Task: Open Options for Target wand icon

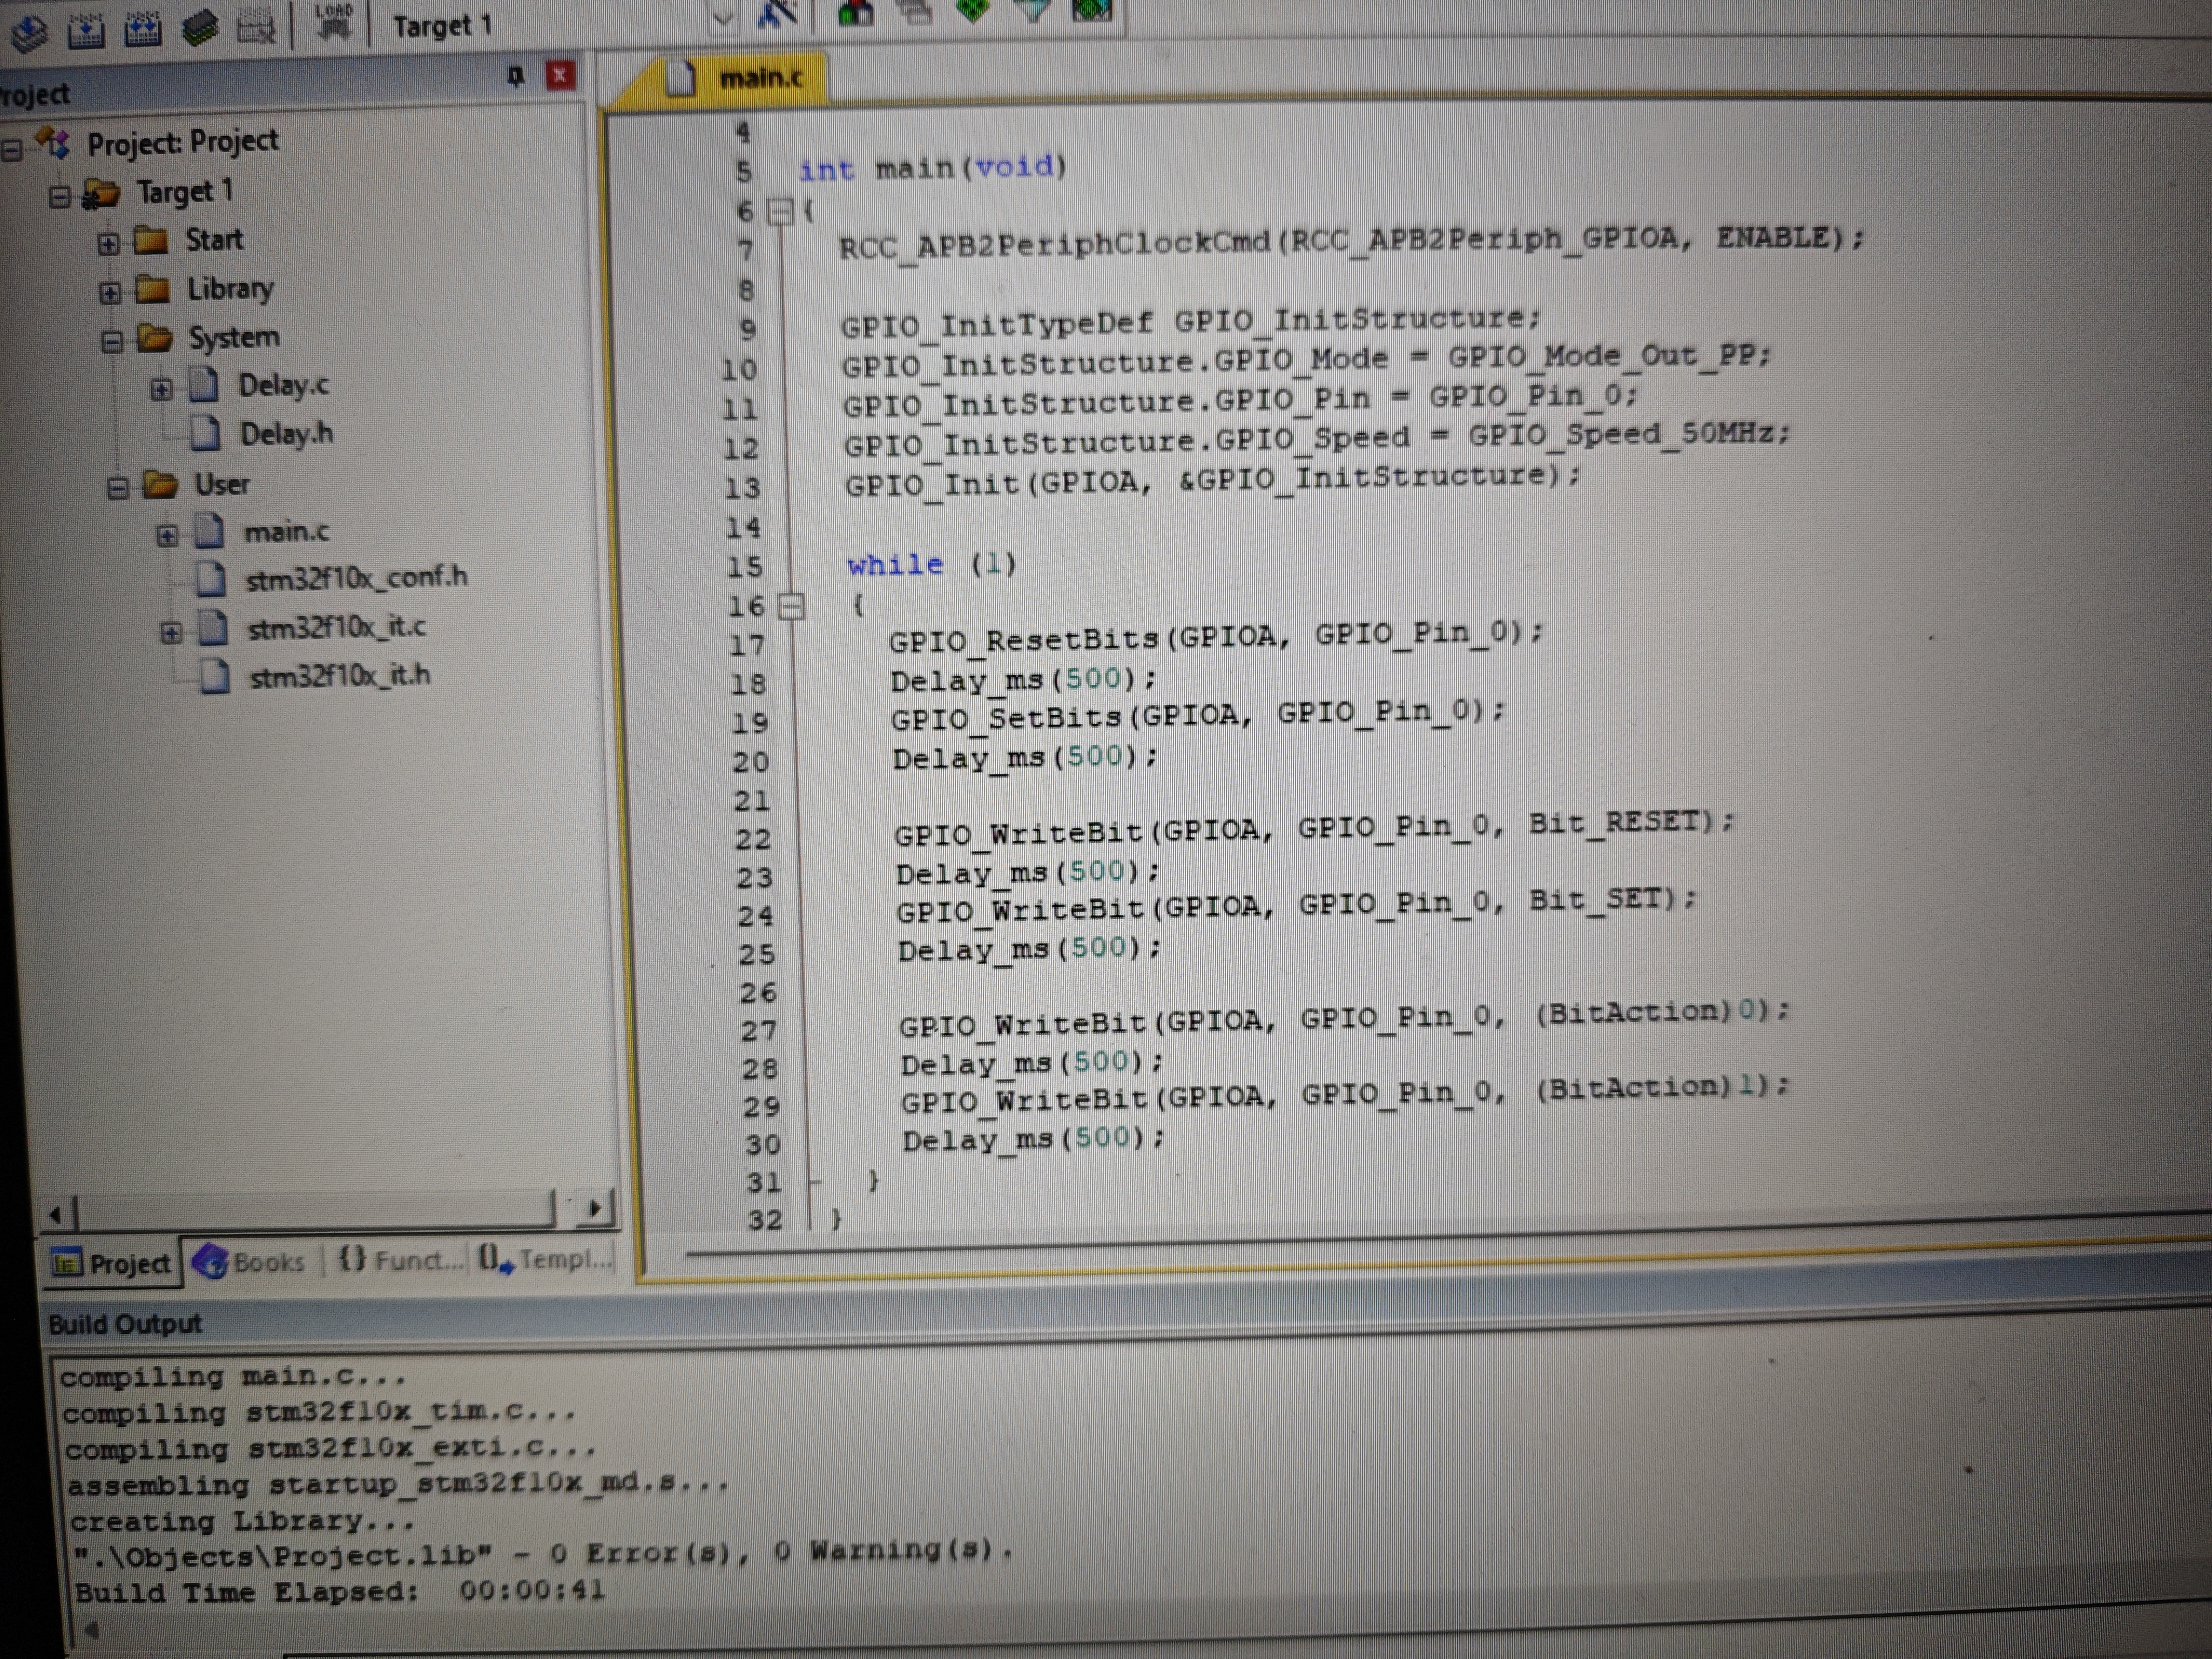Action: [776, 14]
